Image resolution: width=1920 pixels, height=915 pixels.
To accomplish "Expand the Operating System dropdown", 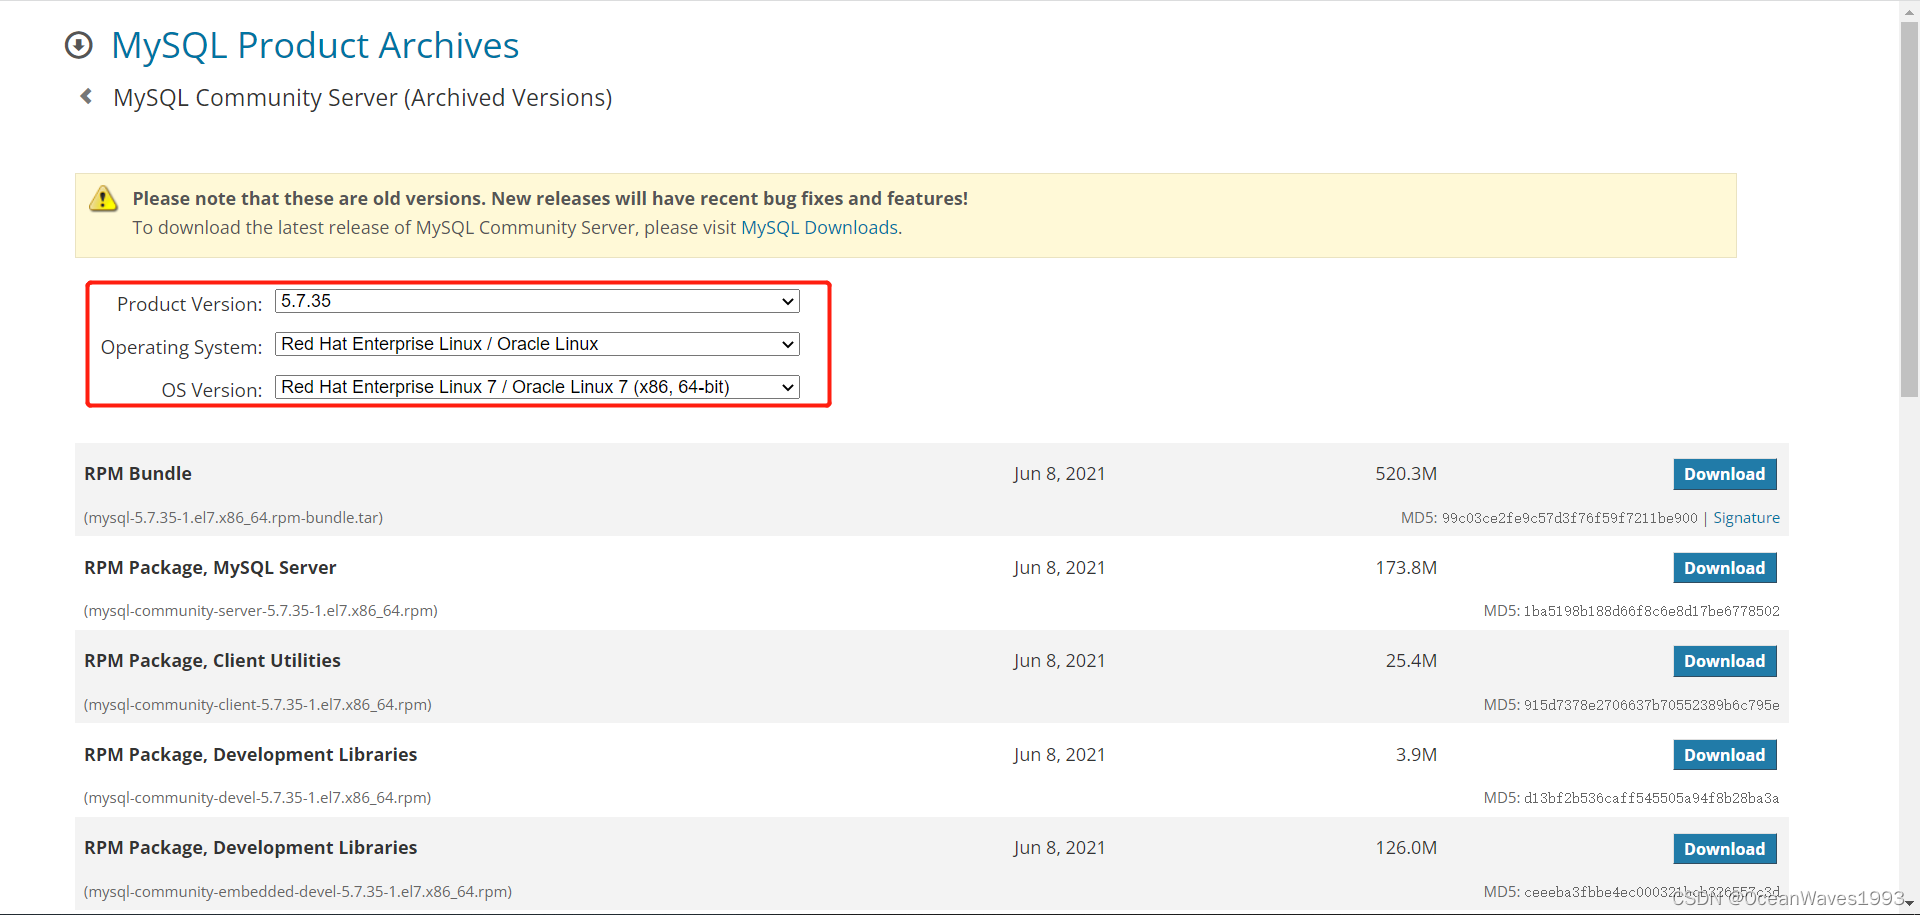I will pyautogui.click(x=537, y=344).
